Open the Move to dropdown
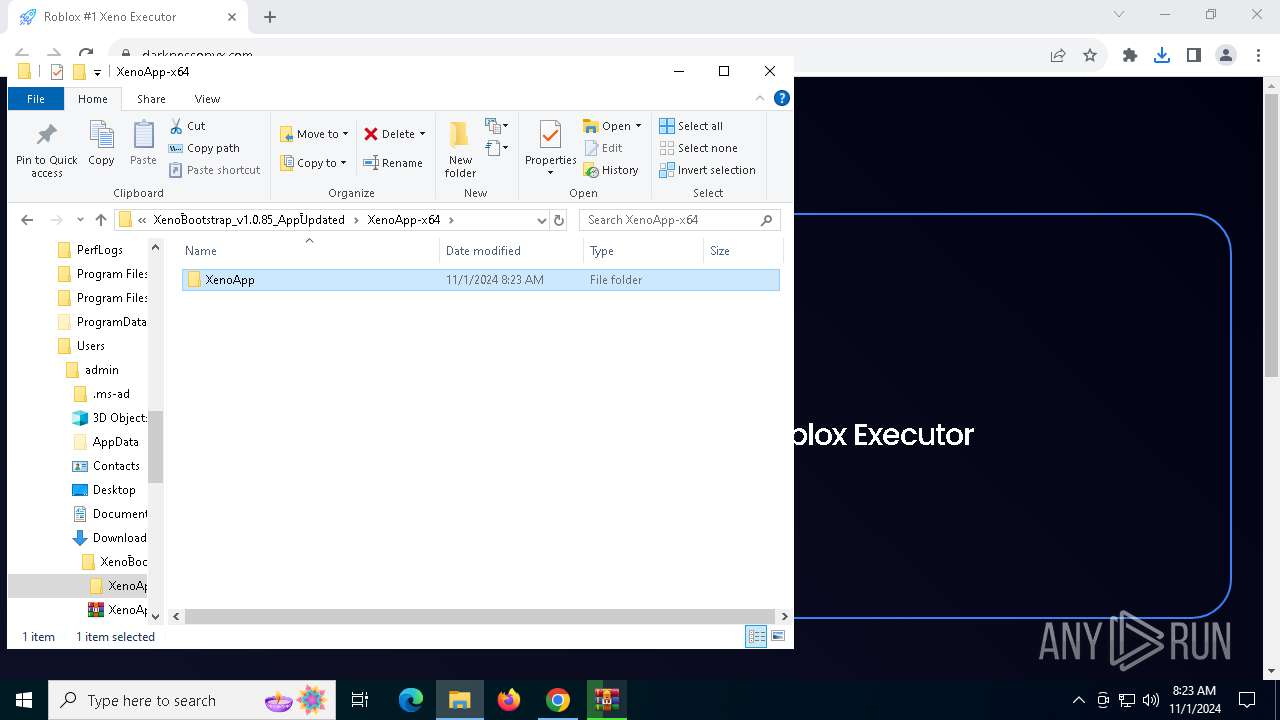1280x720 pixels. 314,134
